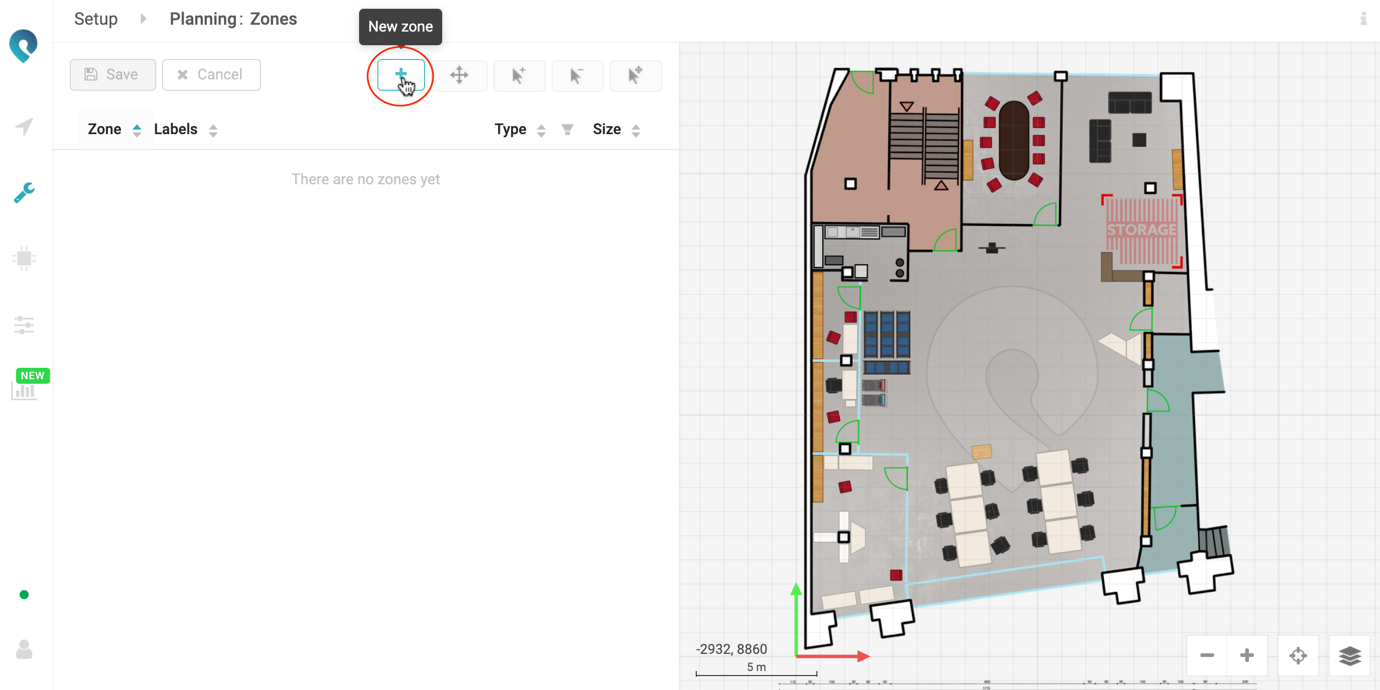1380x690 pixels.
Task: Open the wrench Setup section in sidebar
Action: pyautogui.click(x=24, y=192)
